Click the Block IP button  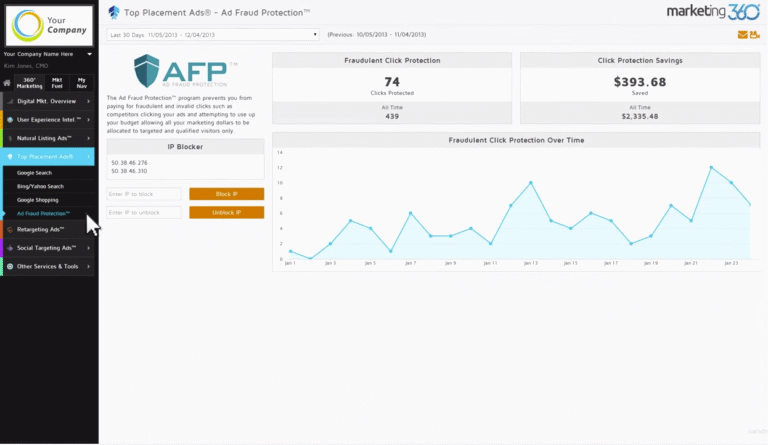[x=226, y=194]
